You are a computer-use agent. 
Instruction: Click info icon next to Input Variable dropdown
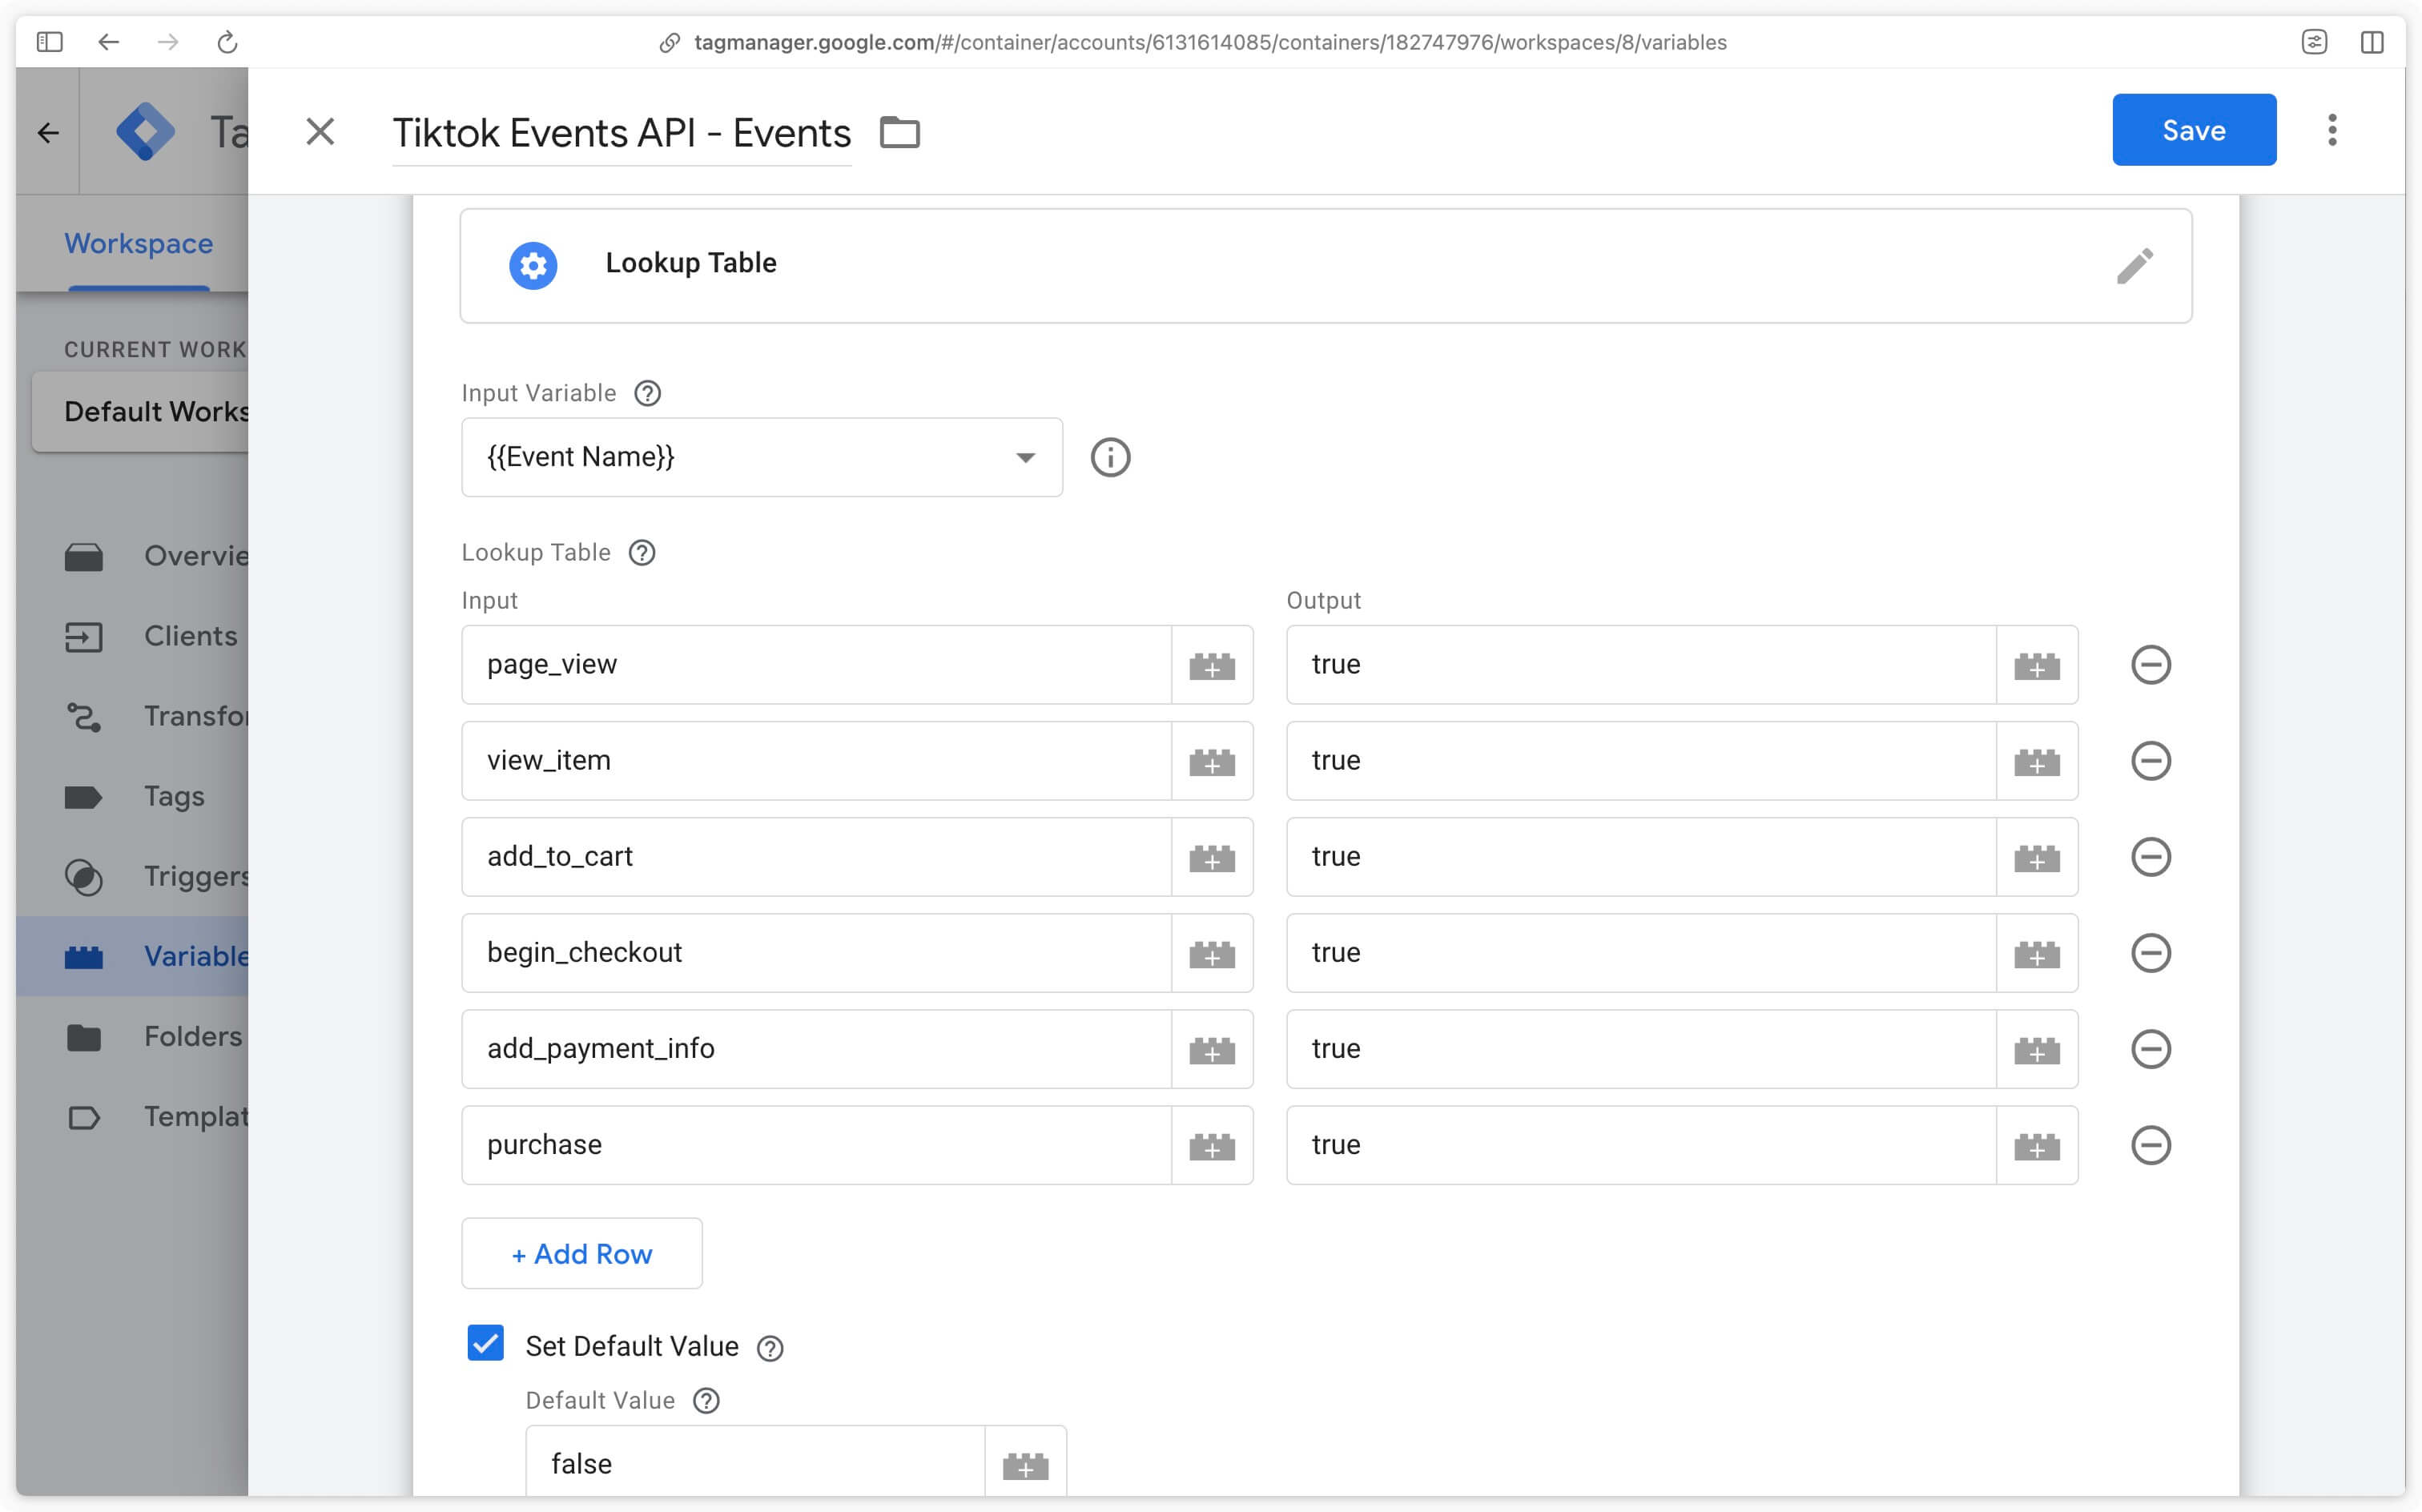(1110, 457)
